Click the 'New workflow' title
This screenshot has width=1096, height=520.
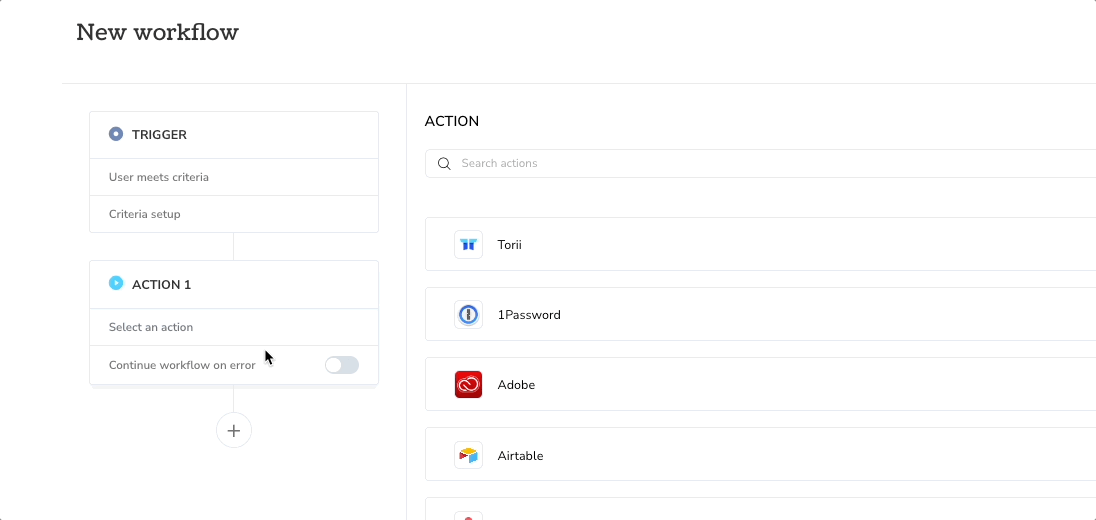click(x=157, y=32)
